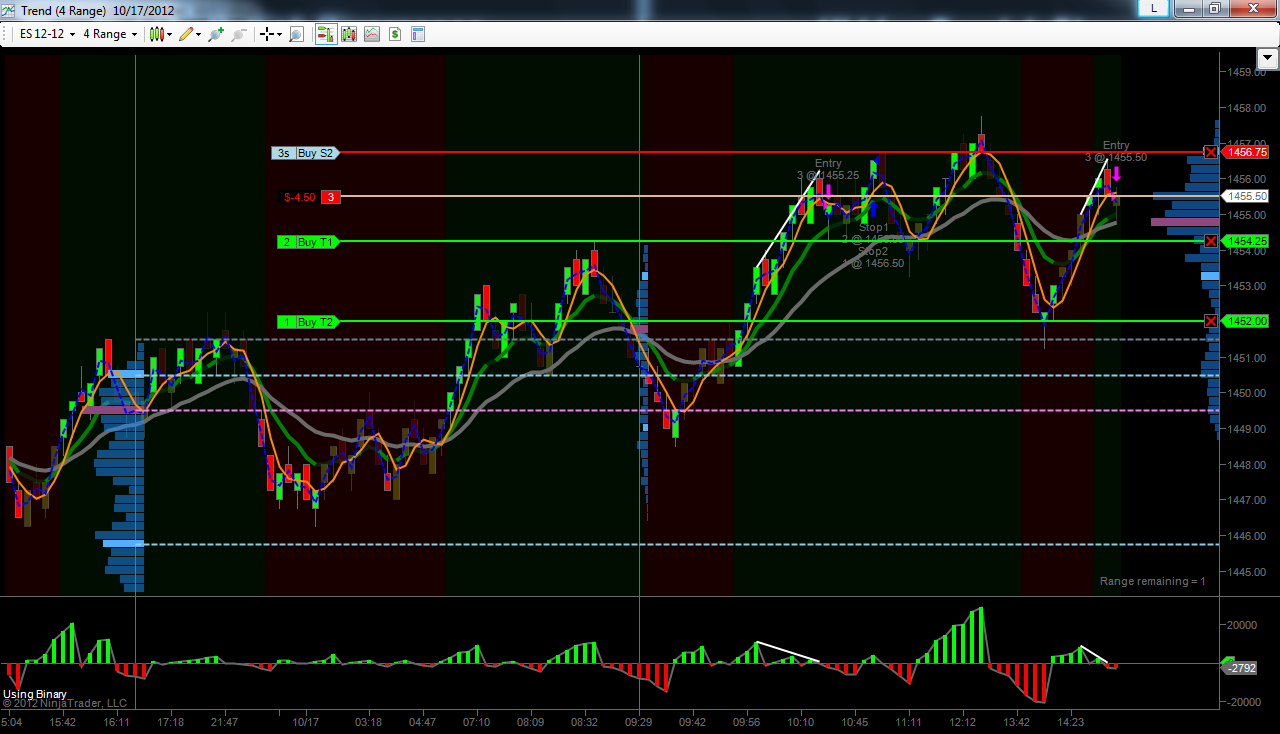Select the candlestick chart style icon

[x=156, y=34]
